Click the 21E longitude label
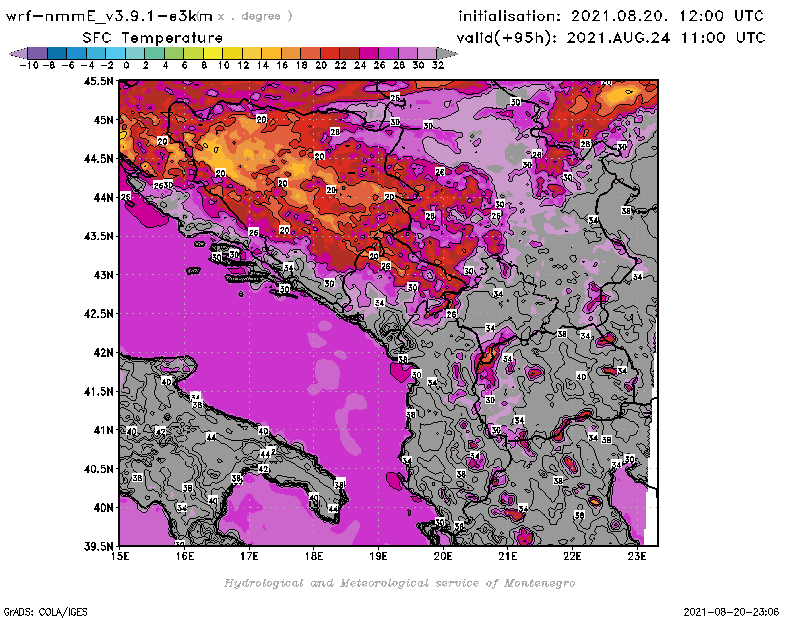800x618 pixels. 508,556
